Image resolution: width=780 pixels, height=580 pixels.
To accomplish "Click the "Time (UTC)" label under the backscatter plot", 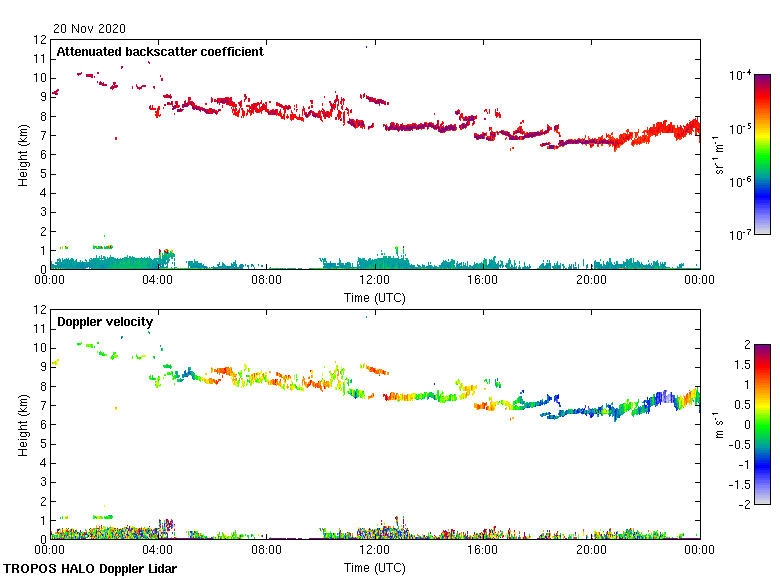I will point(375,298).
